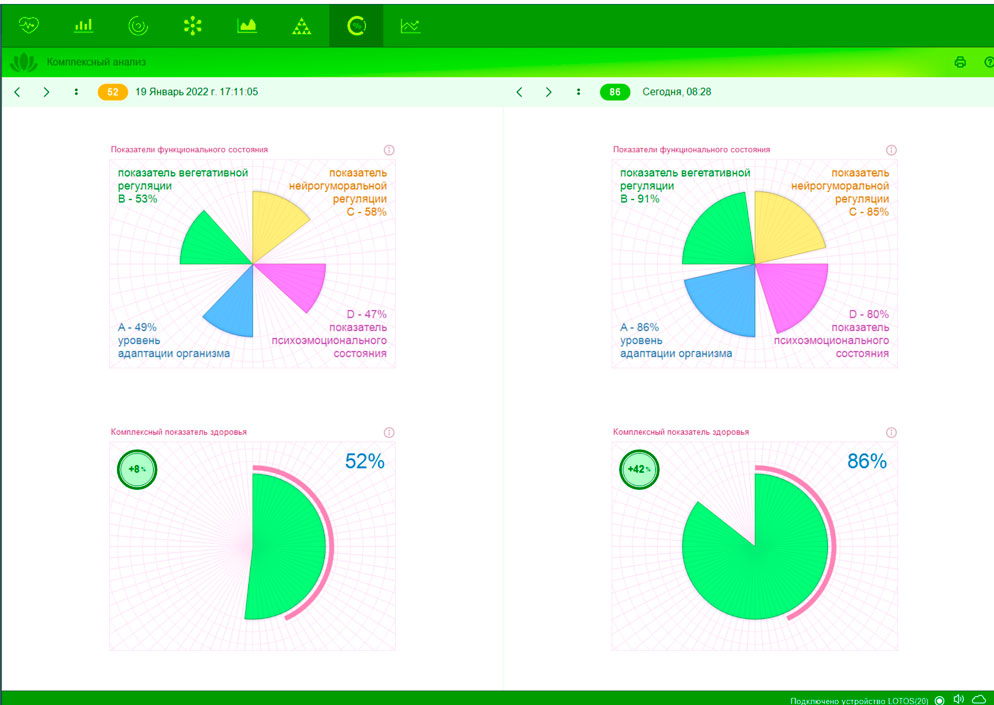Click the Комплексный анализ header title

[x=96, y=62]
